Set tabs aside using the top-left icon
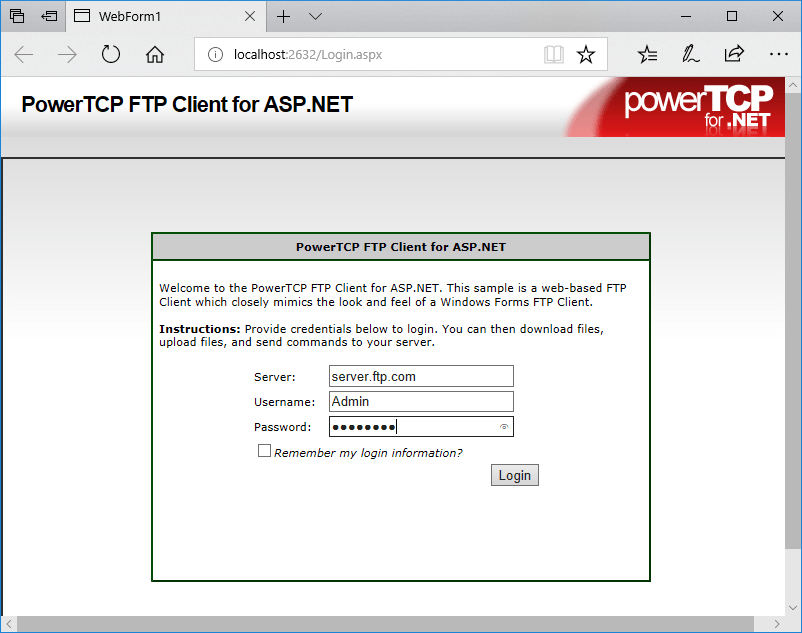802x633 pixels. coord(15,16)
